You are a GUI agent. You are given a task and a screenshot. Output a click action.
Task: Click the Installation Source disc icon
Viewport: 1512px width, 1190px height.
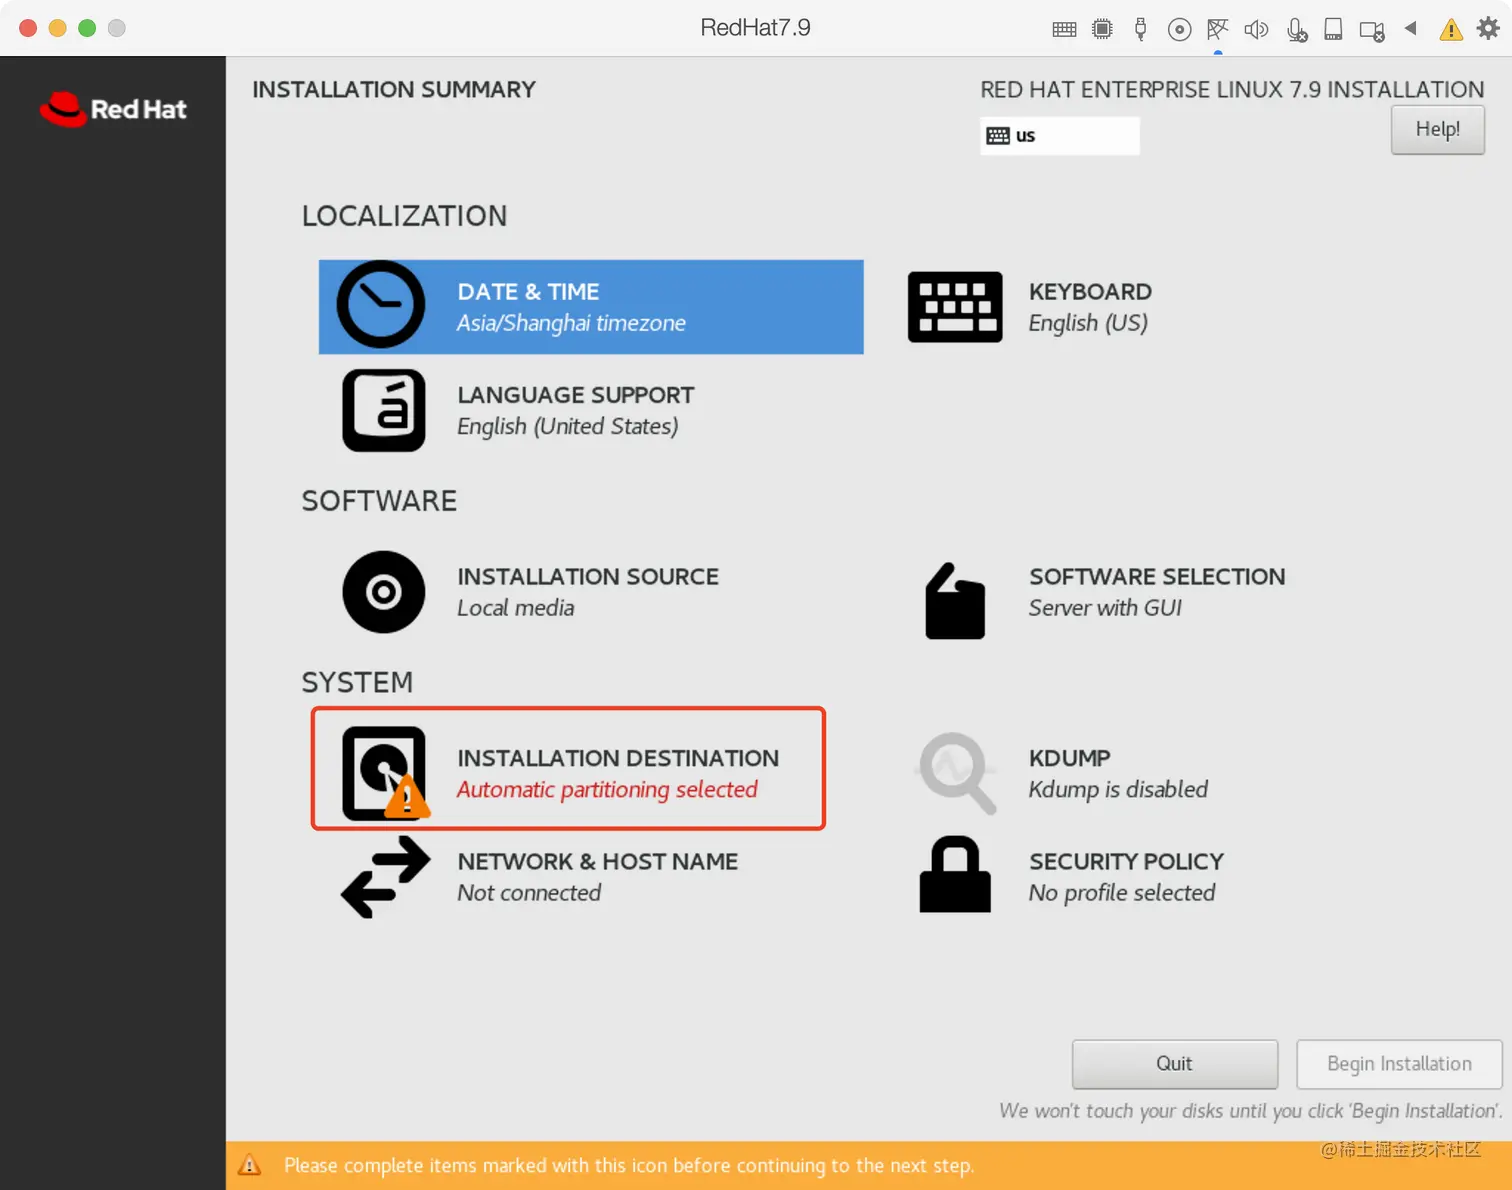[x=384, y=592]
